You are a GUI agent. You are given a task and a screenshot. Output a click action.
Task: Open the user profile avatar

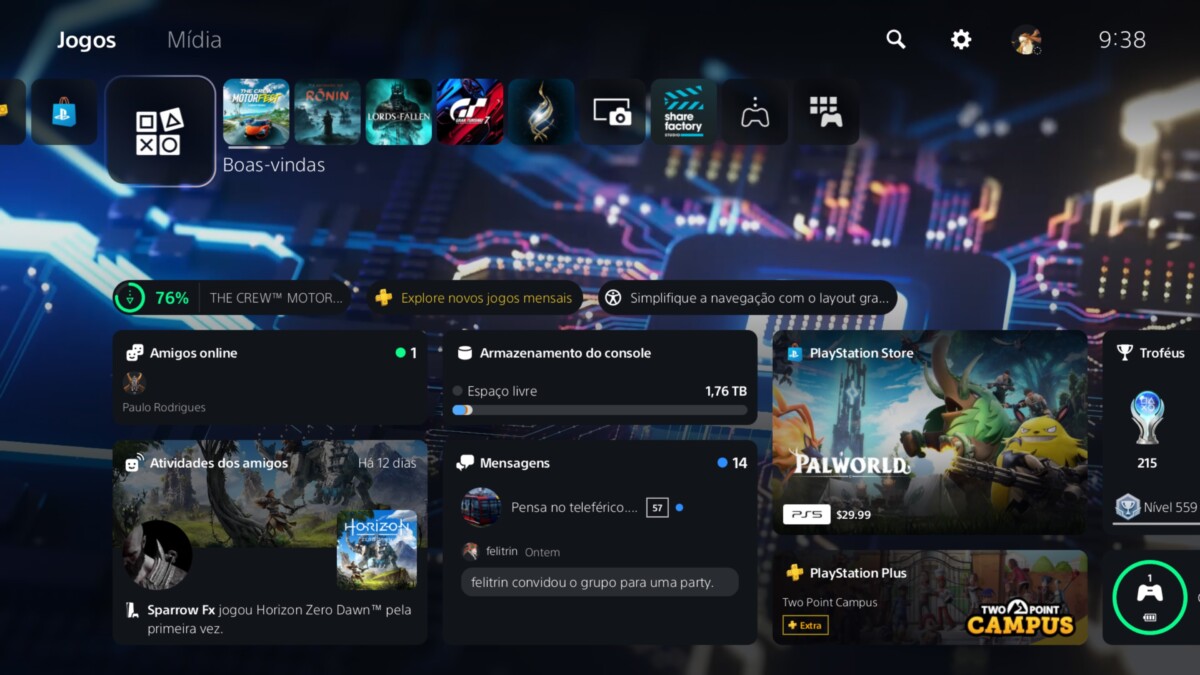[x=1025, y=40]
